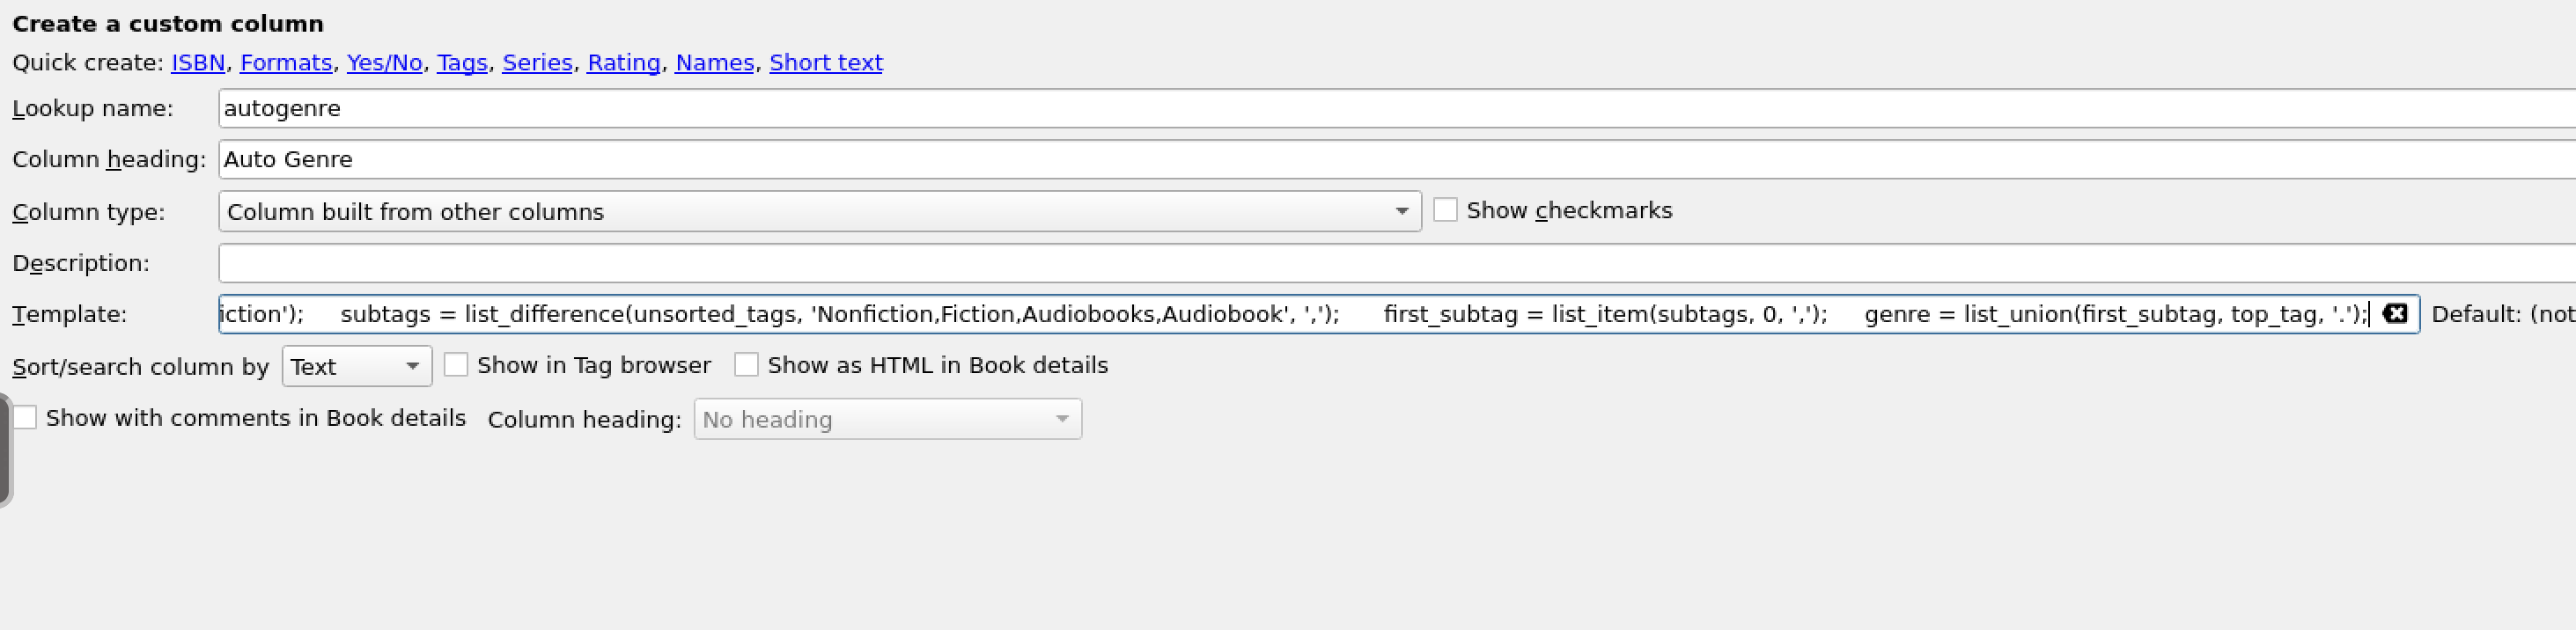
Task: Click the Rating quick create link
Action: (623, 63)
